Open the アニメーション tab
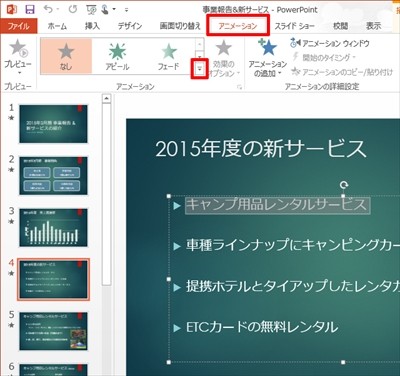Image resolution: width=400 pixels, height=376 pixels. (238, 26)
